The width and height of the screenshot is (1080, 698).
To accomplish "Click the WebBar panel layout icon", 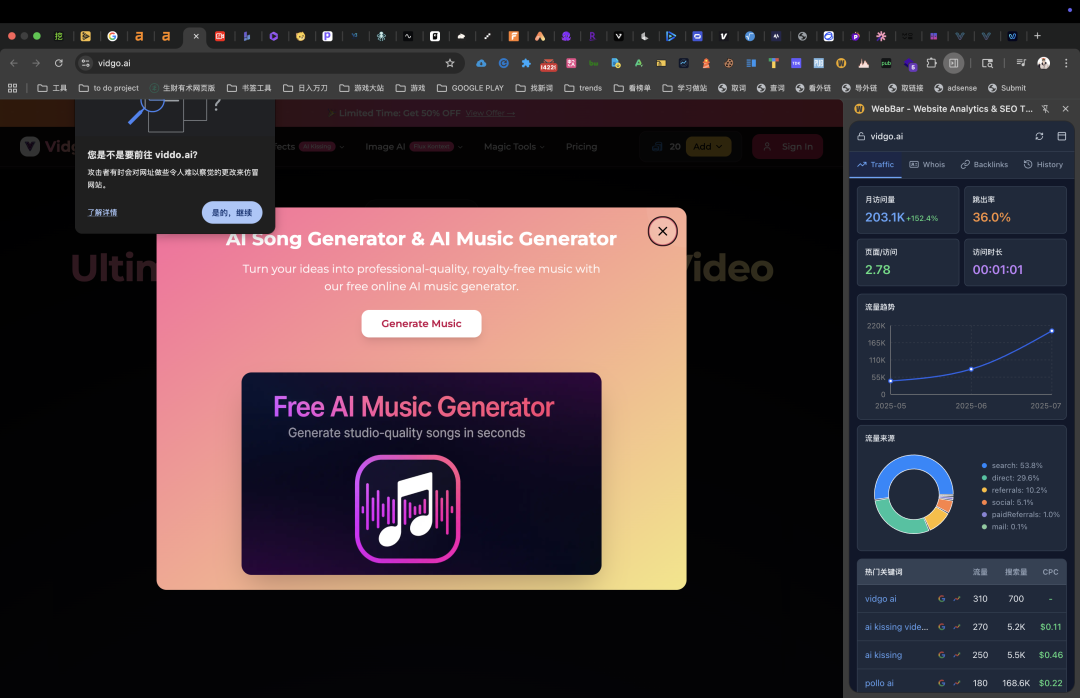I will pos(1061,136).
